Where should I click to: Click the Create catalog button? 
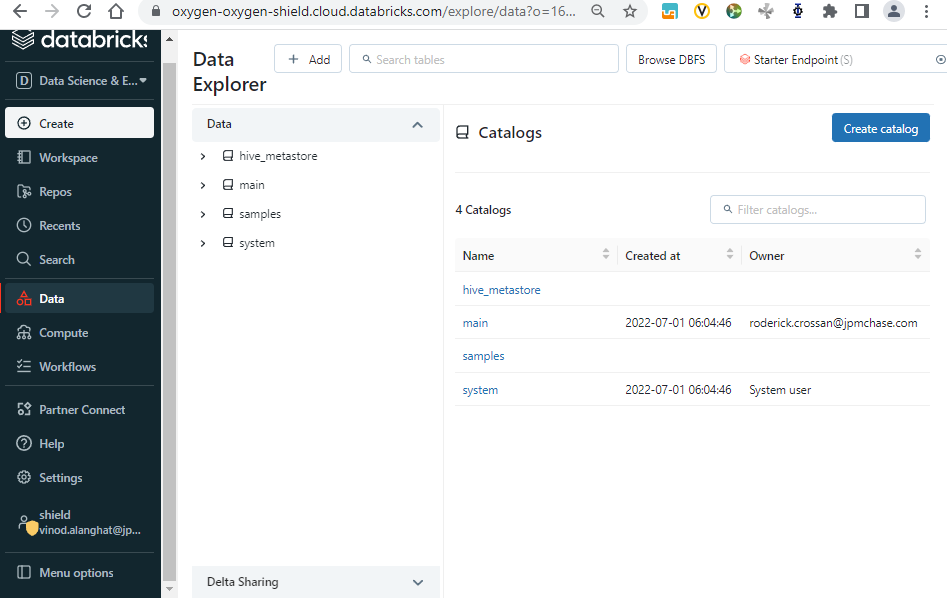(881, 128)
